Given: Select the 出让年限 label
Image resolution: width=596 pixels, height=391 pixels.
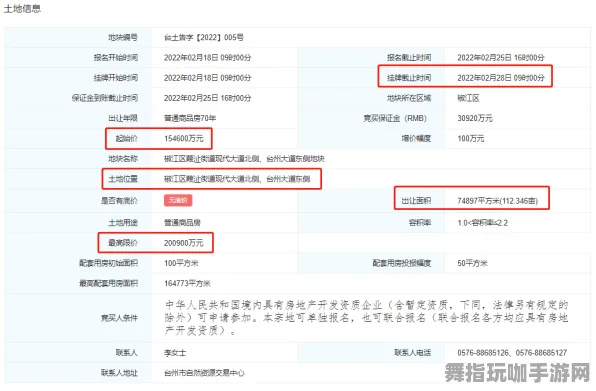Looking at the screenshot, I should [x=123, y=118].
